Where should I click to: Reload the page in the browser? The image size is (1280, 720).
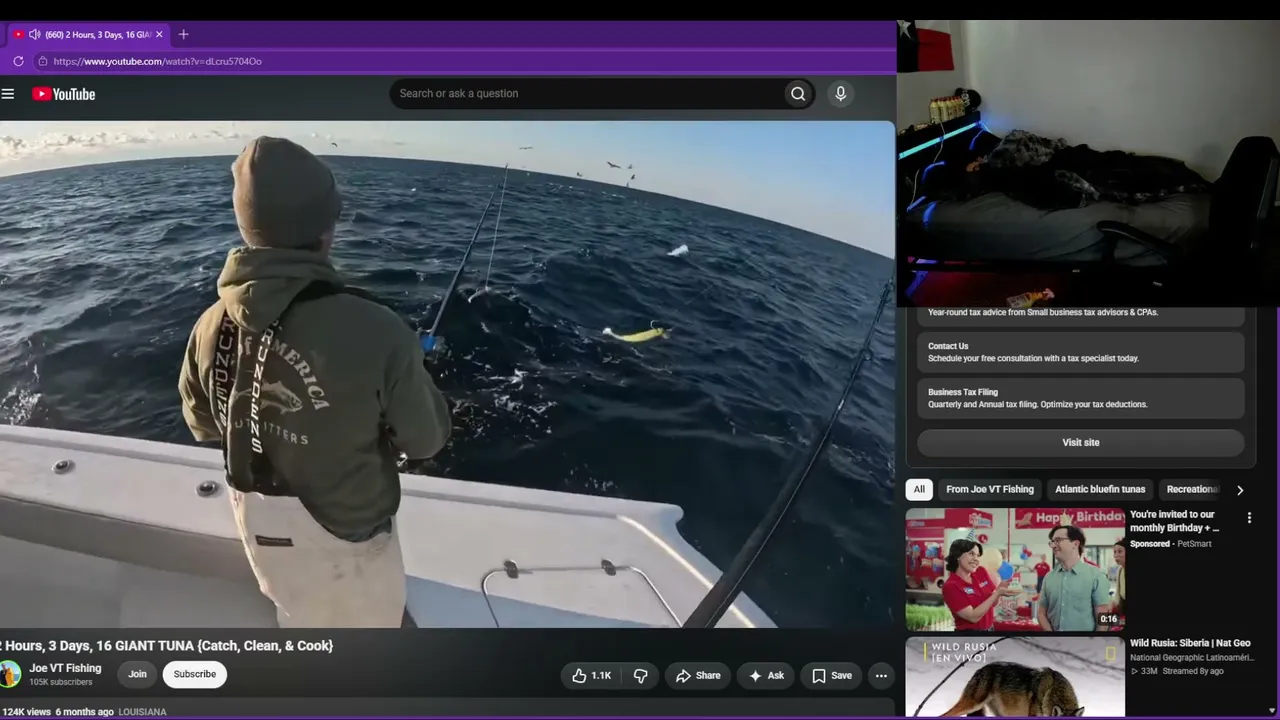pos(18,61)
